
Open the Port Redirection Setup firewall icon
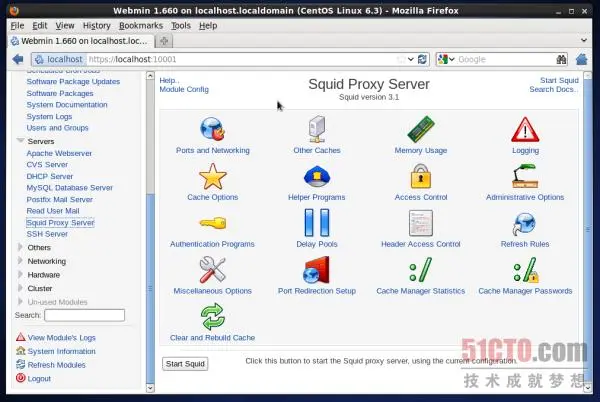coord(316,270)
